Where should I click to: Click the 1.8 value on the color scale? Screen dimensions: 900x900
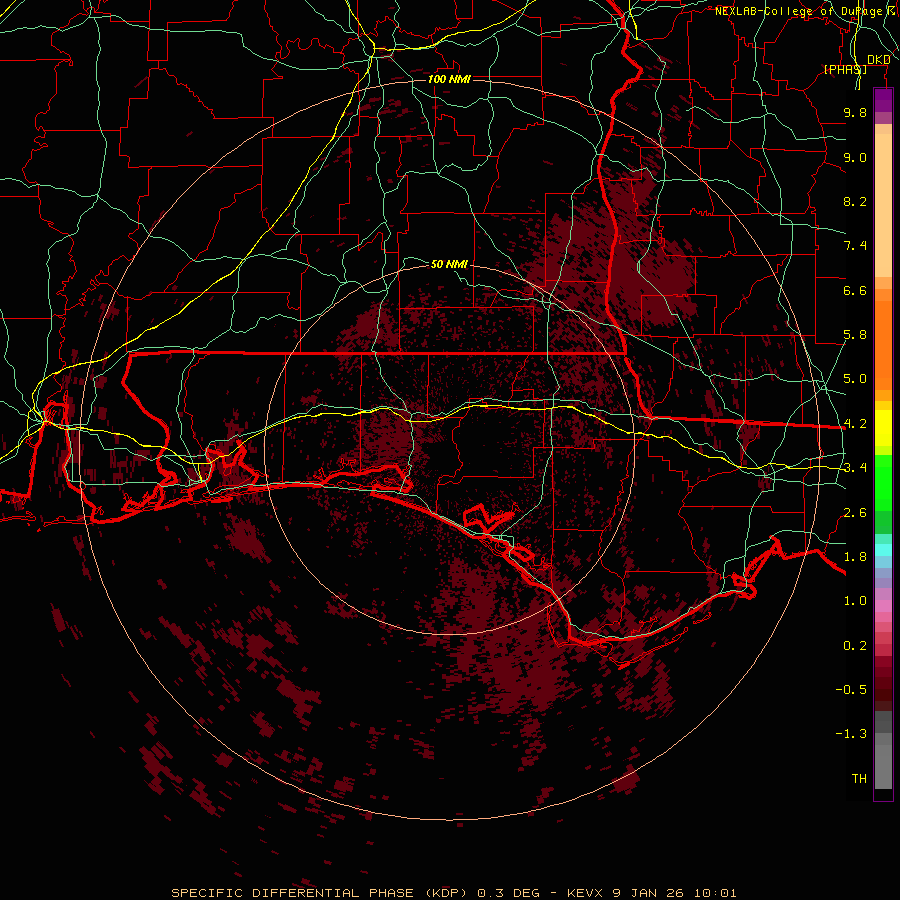(x=855, y=557)
